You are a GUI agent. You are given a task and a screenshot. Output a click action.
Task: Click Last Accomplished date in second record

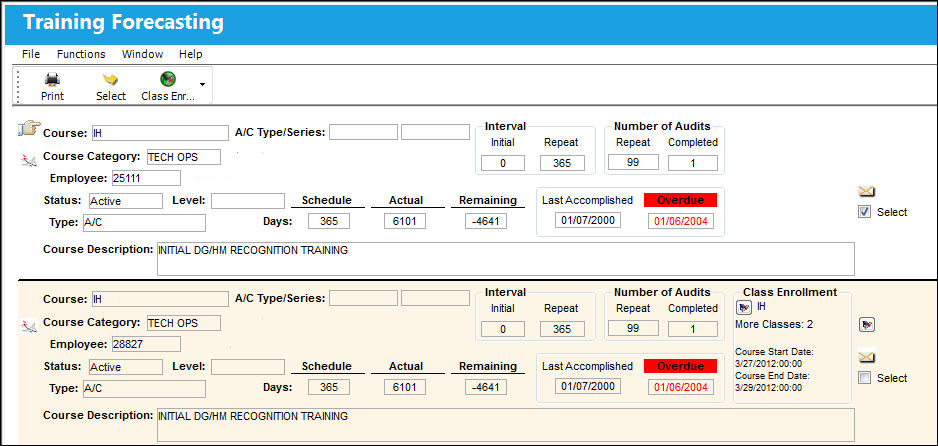coord(587,386)
